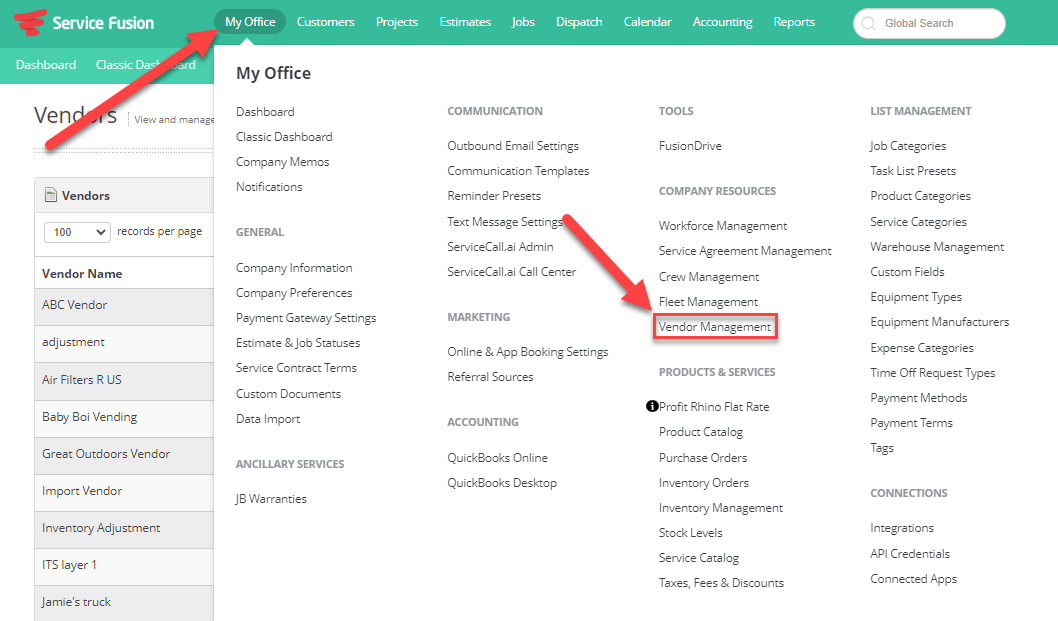Open the Dispatch menu
The image size is (1058, 621).
579,22
